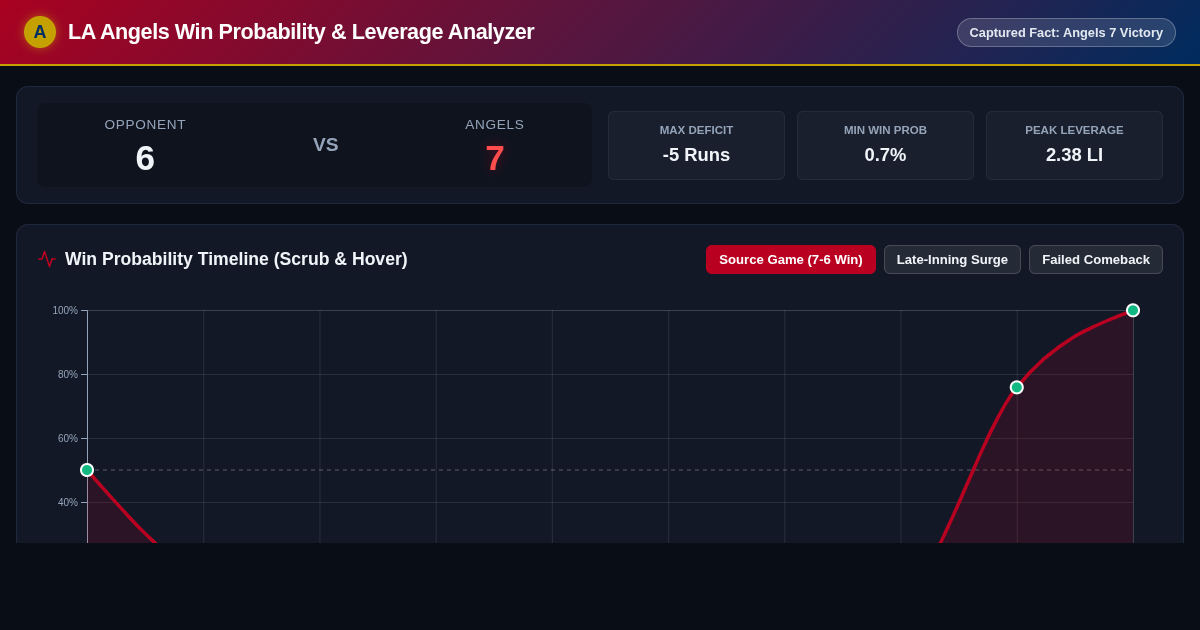The image size is (1200, 630).
Task: Click the ANGELS team label
Action: click(x=494, y=124)
